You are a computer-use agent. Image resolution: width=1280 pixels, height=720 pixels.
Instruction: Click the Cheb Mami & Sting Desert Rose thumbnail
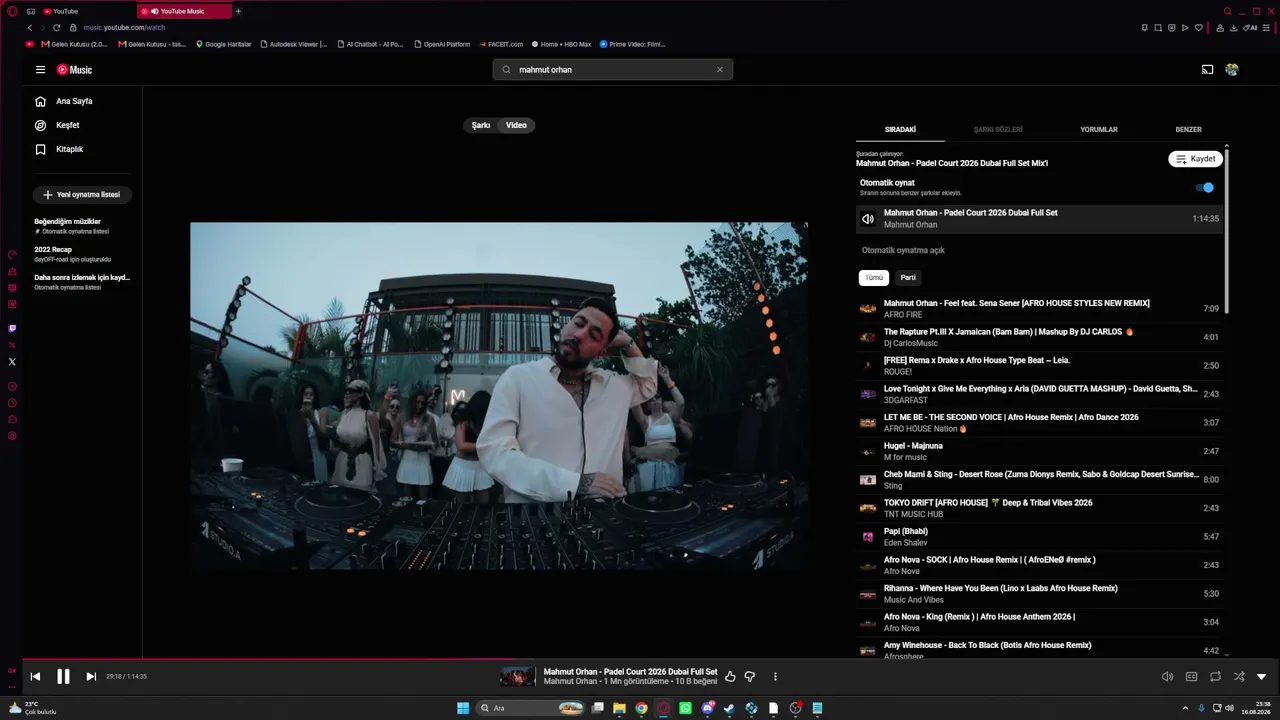[x=868, y=480]
